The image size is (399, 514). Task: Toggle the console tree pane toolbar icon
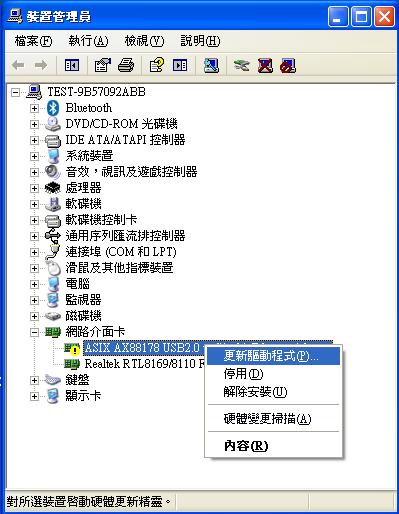pyautogui.click(x=72, y=65)
